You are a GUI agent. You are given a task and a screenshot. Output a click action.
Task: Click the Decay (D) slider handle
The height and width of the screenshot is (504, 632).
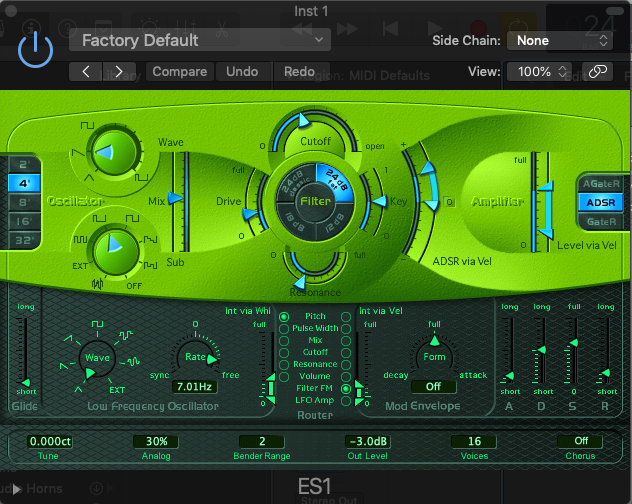click(x=542, y=350)
